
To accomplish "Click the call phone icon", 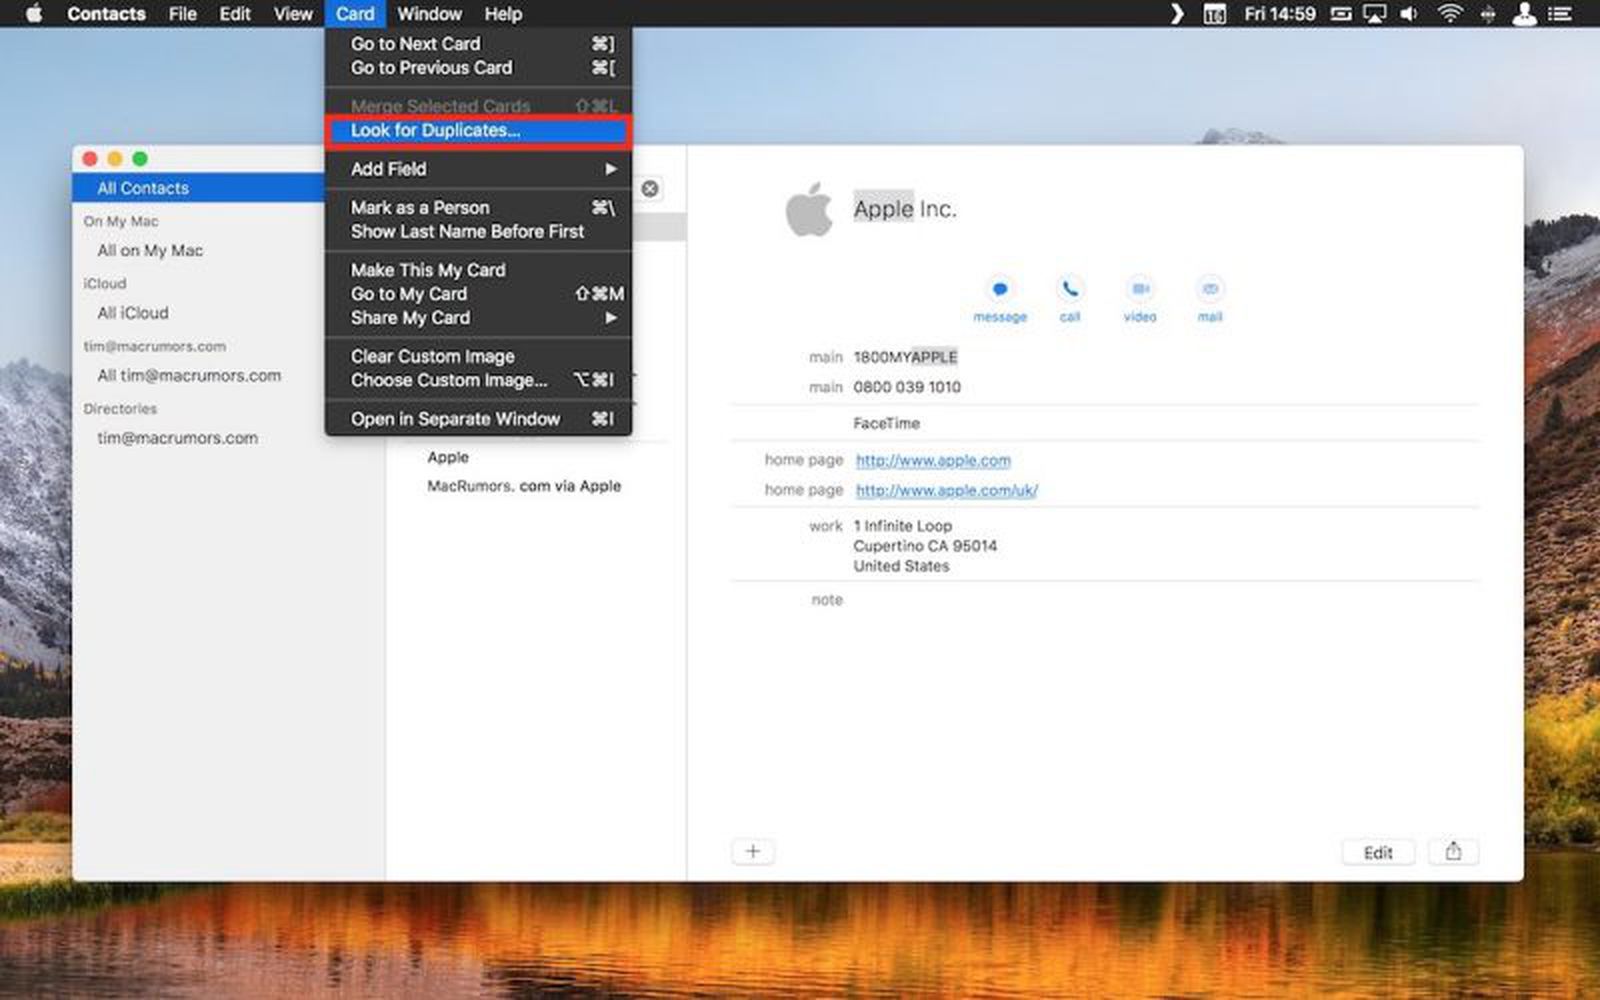I will (x=1070, y=290).
